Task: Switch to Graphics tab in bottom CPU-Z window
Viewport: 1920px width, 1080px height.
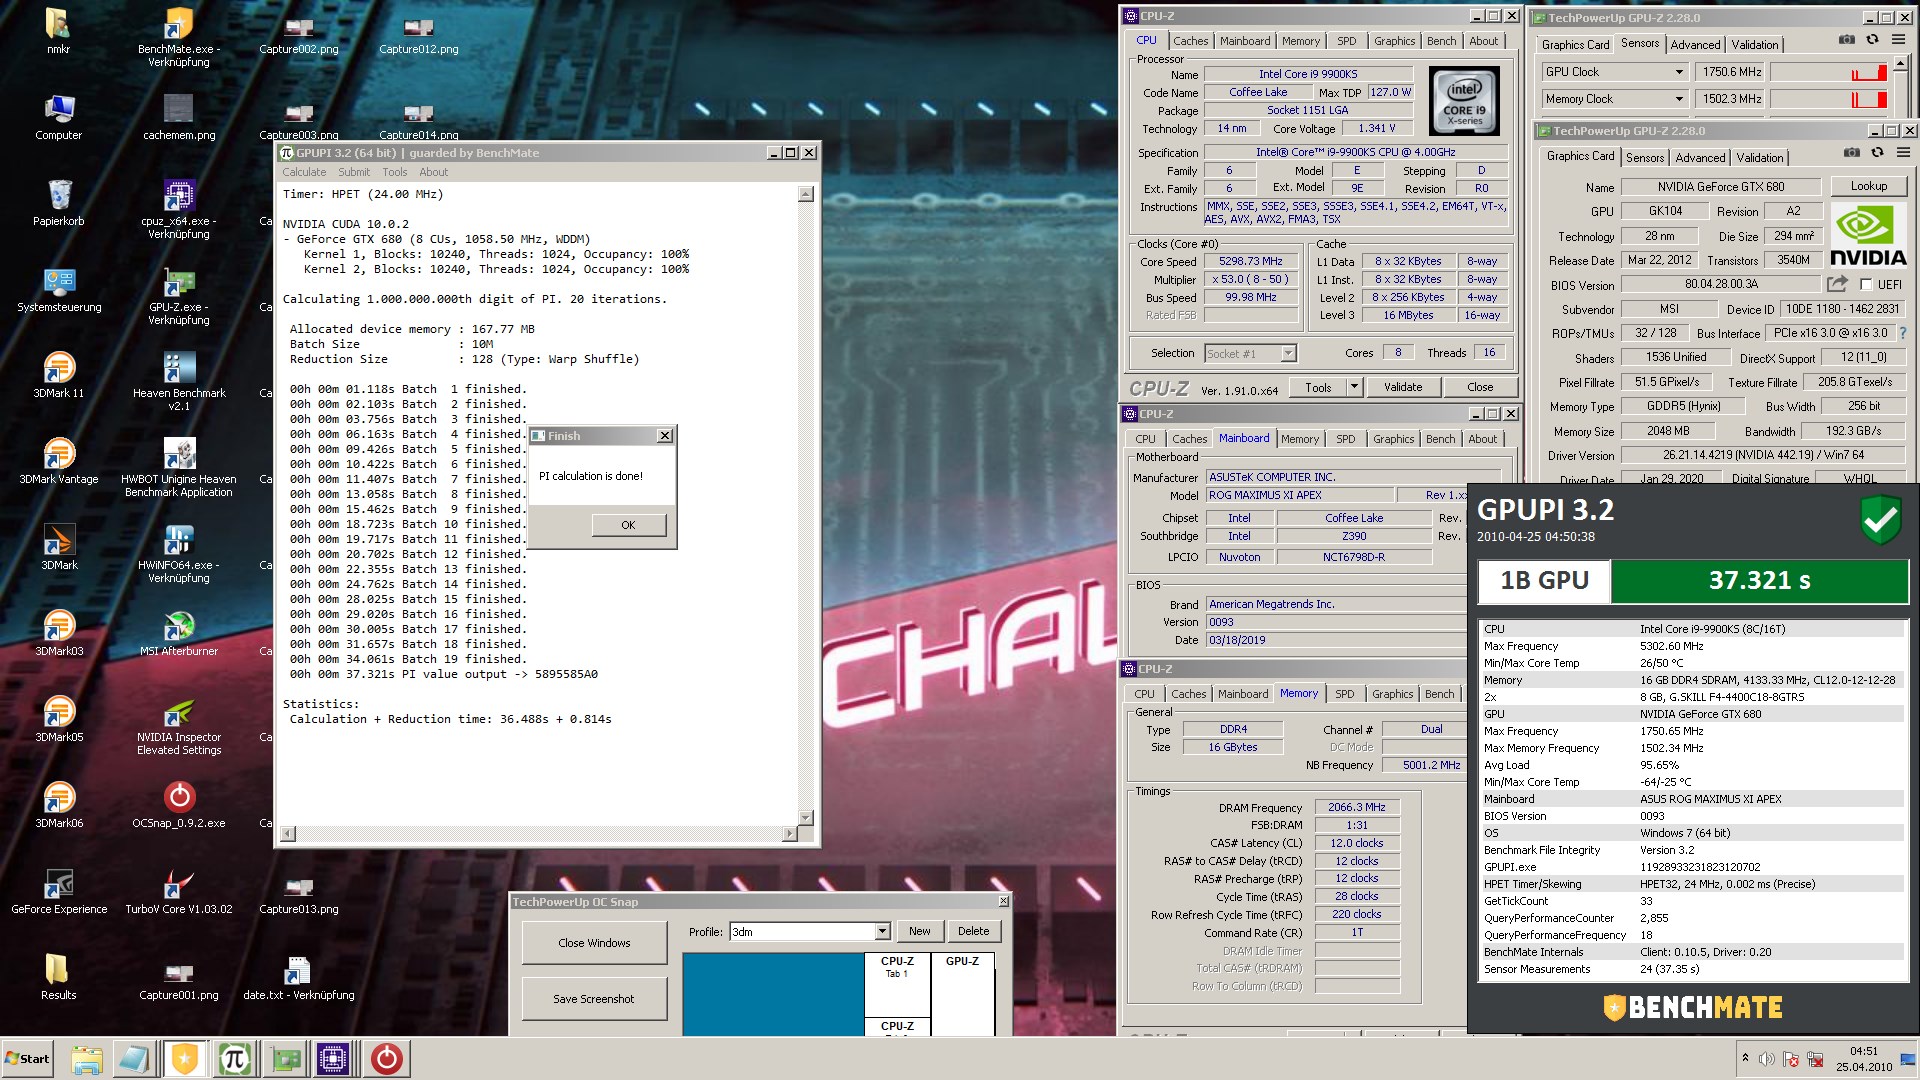Action: [x=1392, y=694]
